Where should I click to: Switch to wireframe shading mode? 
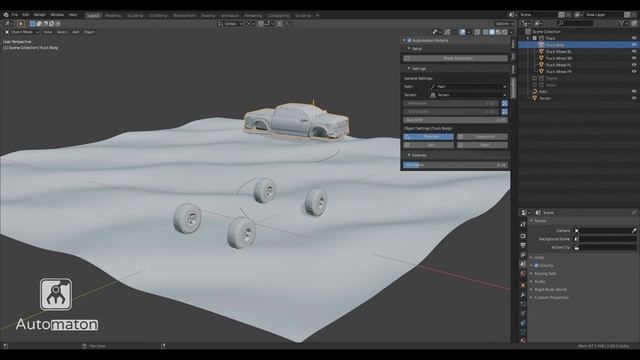click(485, 32)
